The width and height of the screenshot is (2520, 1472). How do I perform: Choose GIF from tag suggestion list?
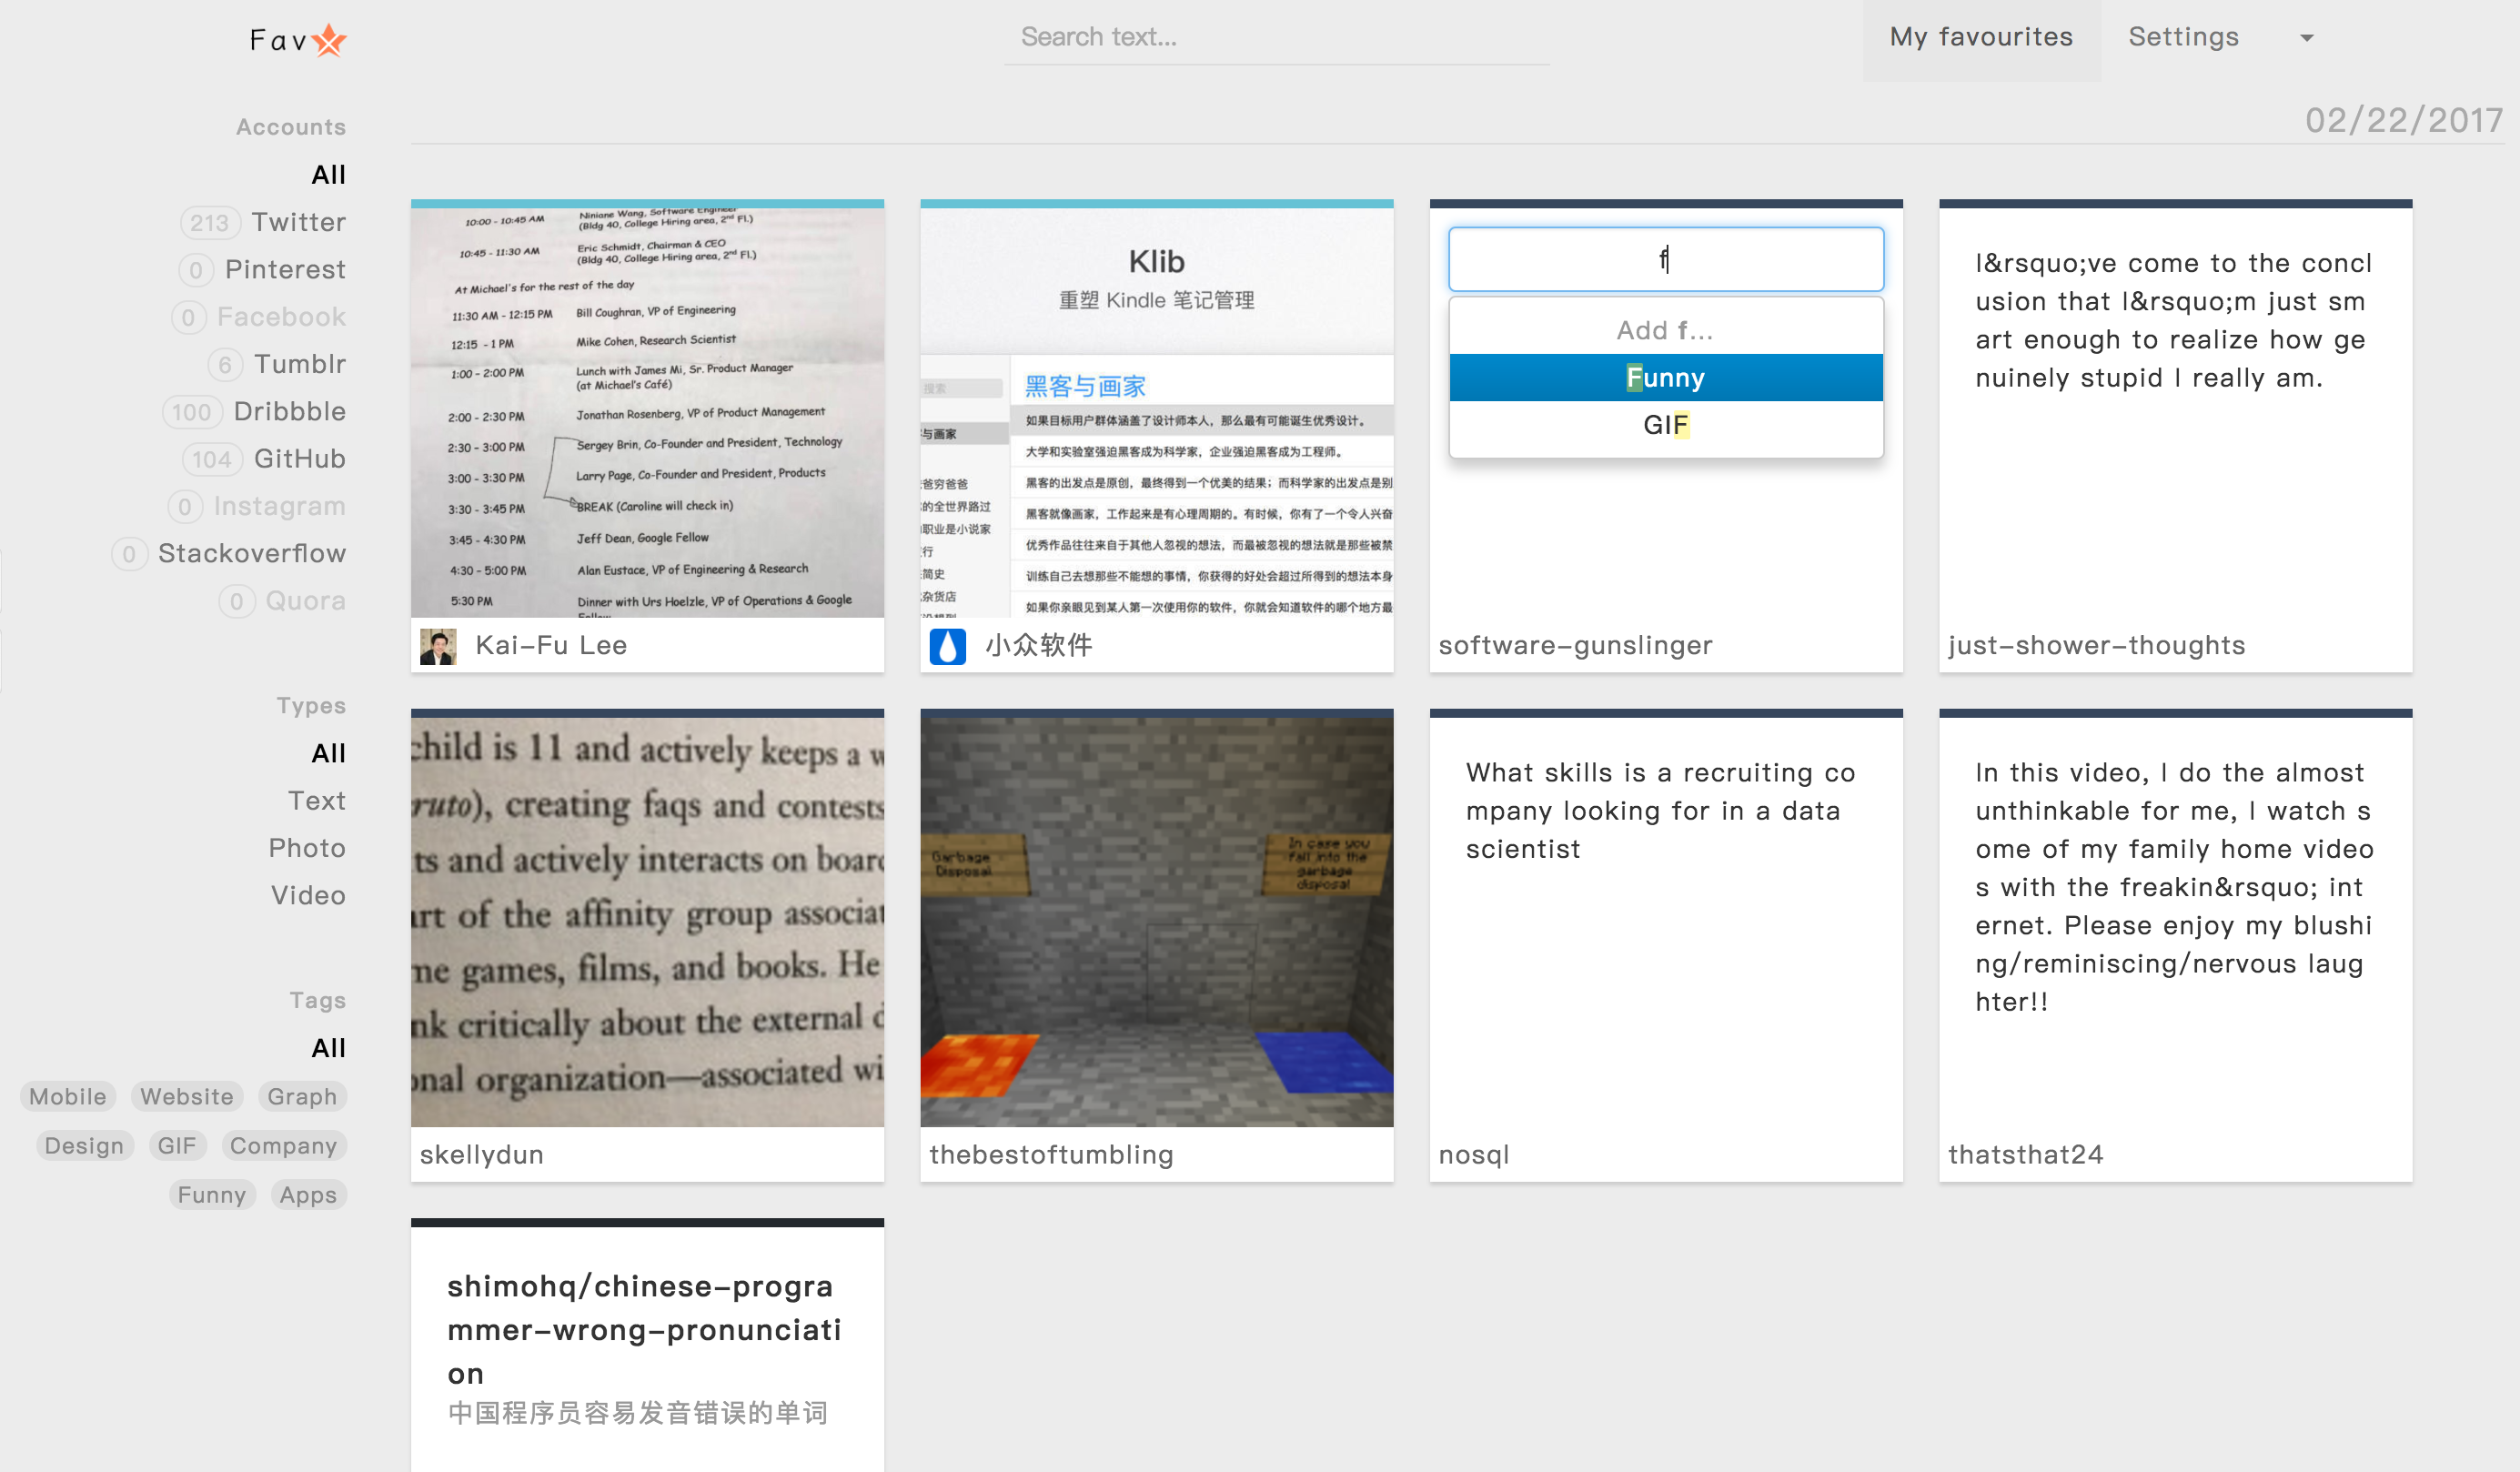click(1665, 425)
